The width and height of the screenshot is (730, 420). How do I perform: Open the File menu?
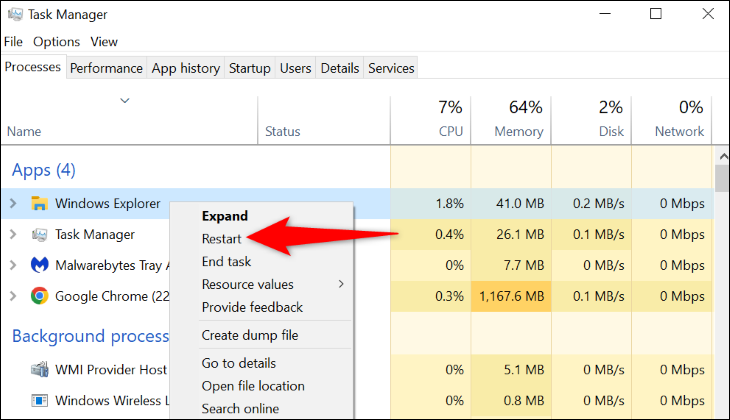click(13, 42)
